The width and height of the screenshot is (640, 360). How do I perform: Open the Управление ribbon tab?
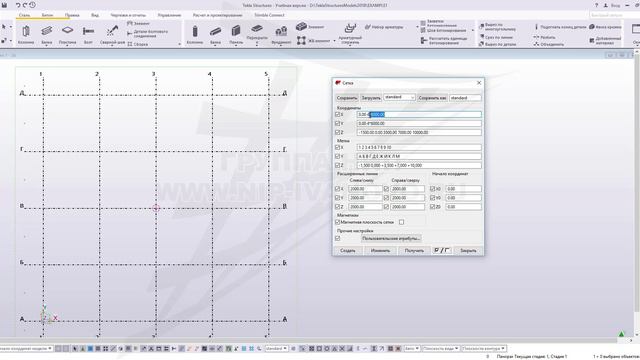click(x=169, y=15)
